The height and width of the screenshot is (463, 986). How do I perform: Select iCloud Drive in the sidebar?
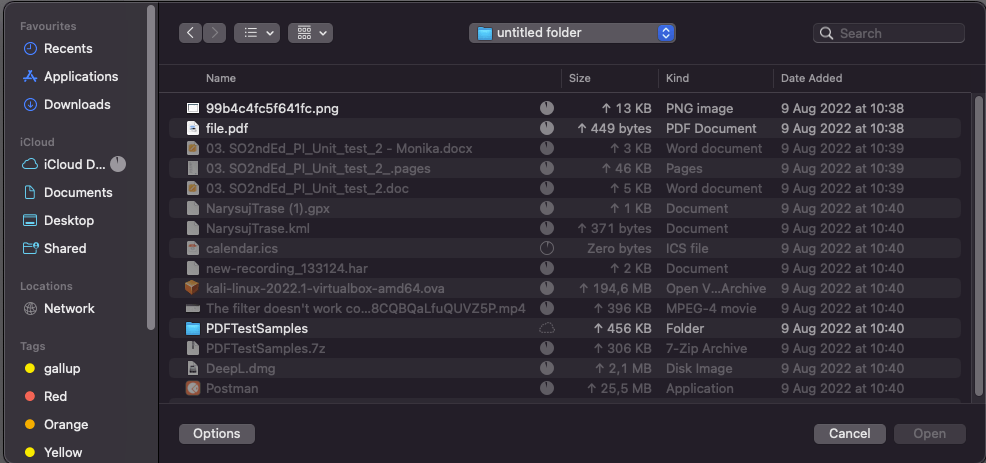pyautogui.click(x=73, y=164)
